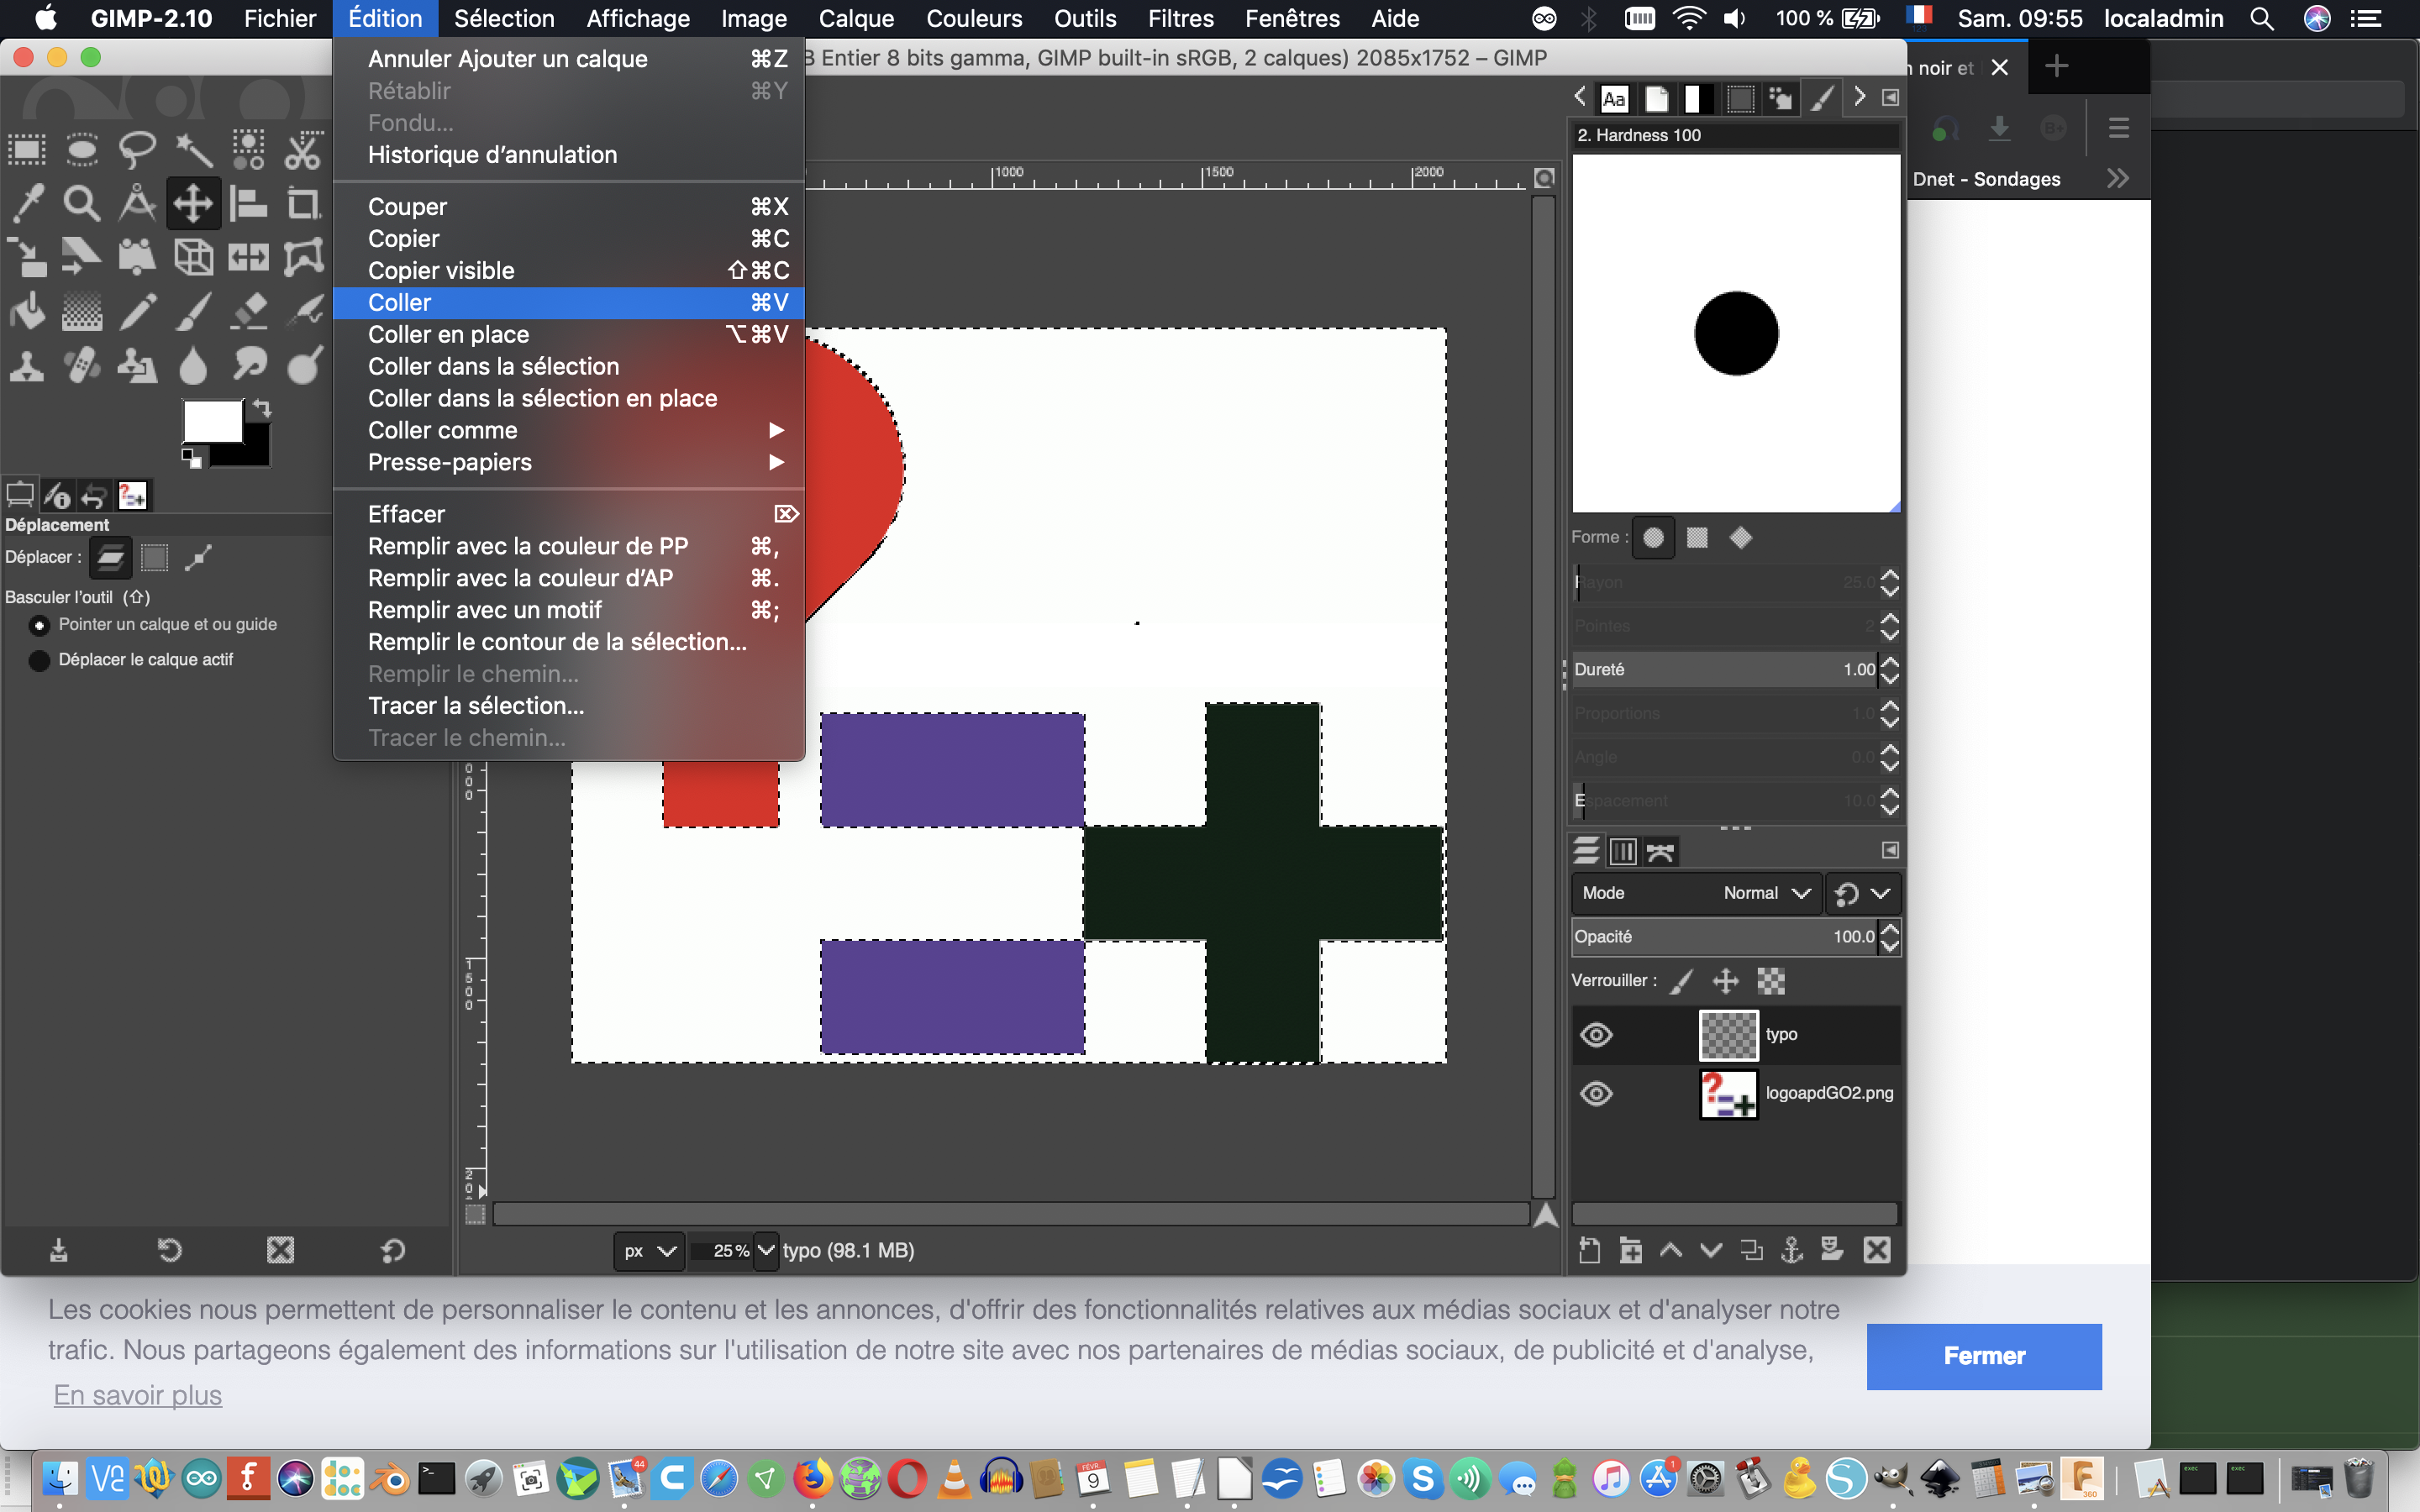2420x1512 pixels.
Task: Choose the Crop tool
Action: coord(303,204)
